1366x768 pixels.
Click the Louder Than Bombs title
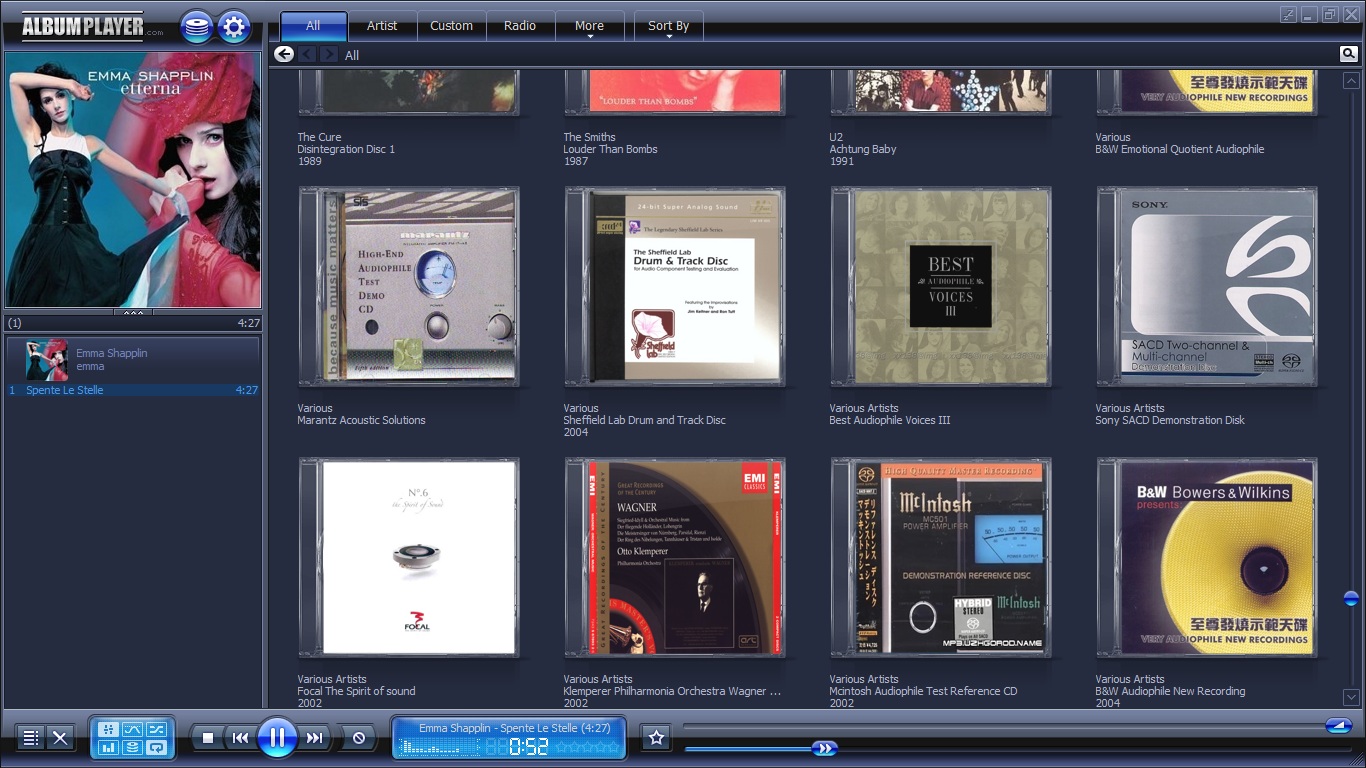[610, 149]
